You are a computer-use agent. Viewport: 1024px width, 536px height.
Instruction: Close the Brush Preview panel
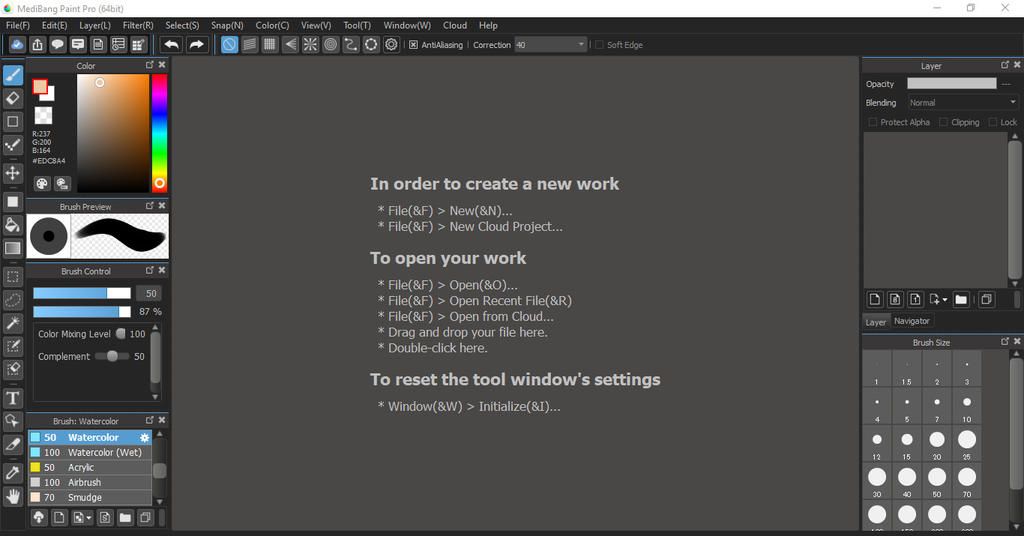(x=162, y=206)
